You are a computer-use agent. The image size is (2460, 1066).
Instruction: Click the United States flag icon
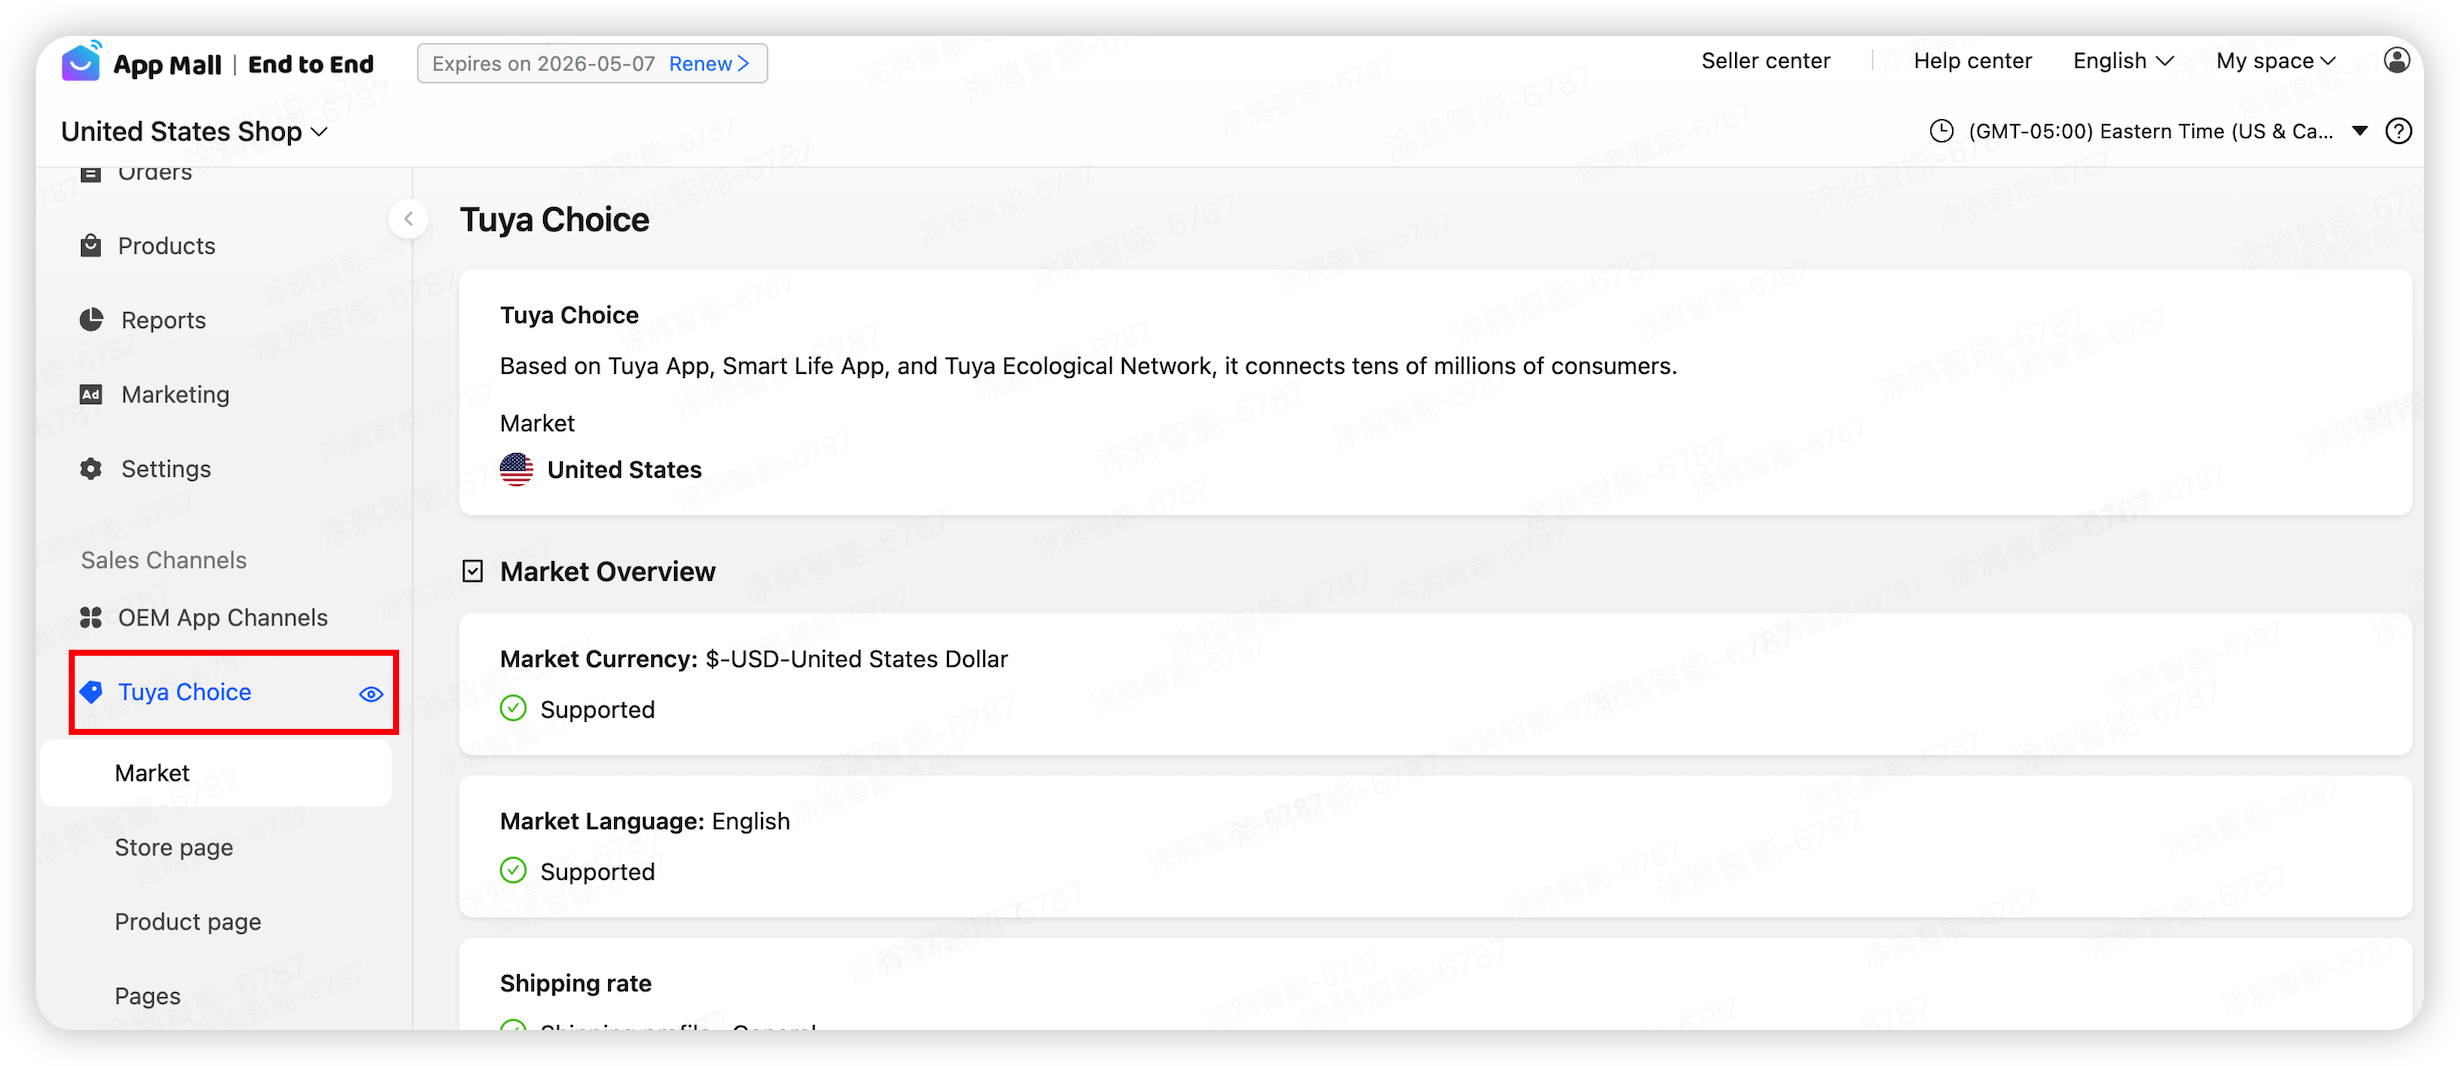point(516,469)
